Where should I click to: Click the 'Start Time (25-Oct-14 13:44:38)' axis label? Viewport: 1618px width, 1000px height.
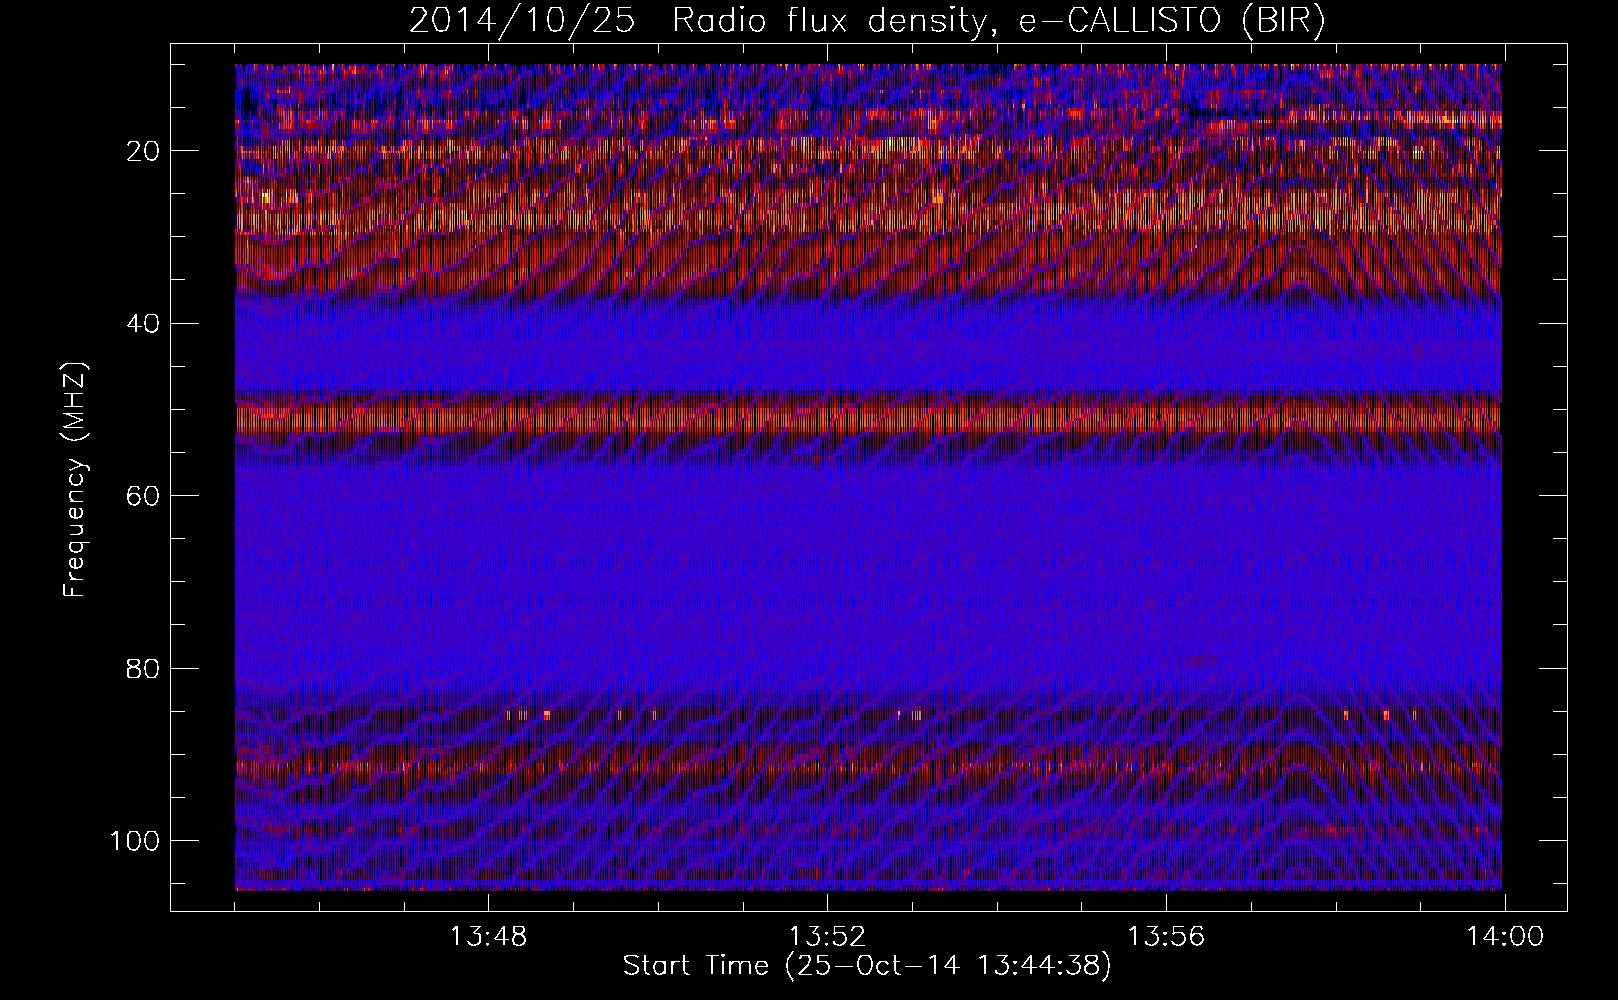[x=867, y=966]
